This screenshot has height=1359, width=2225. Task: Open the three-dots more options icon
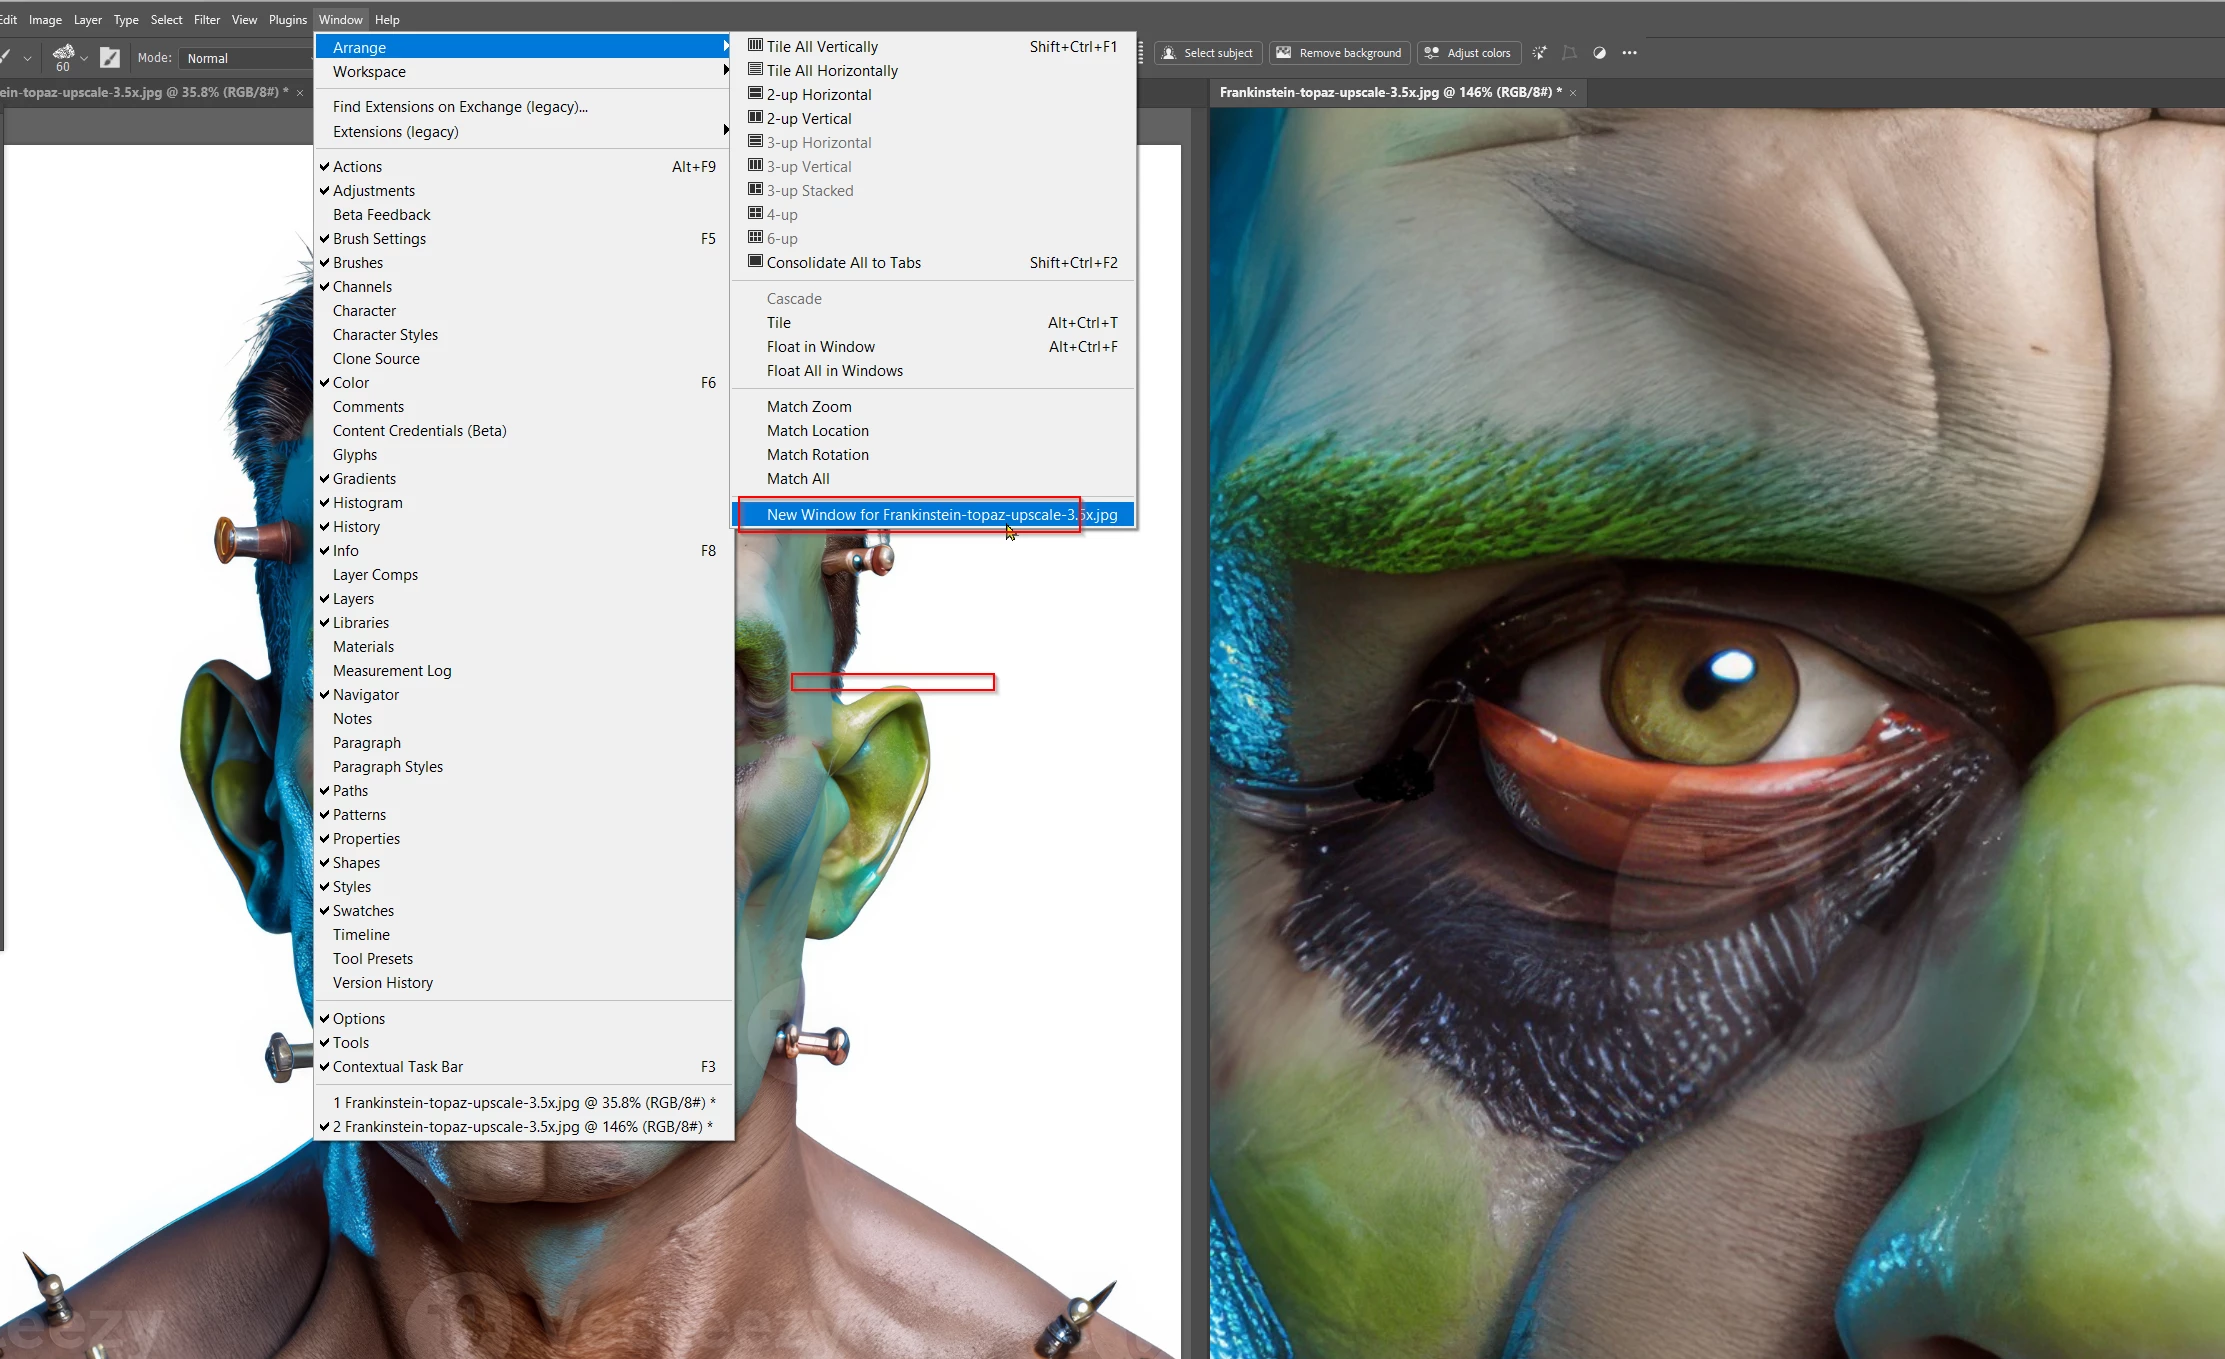tap(1629, 53)
